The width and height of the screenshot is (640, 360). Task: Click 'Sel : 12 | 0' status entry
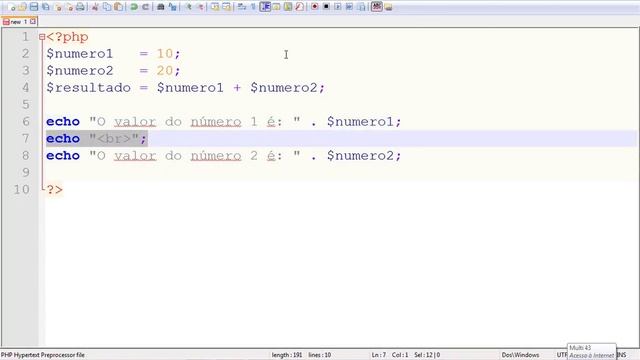click(x=427, y=355)
